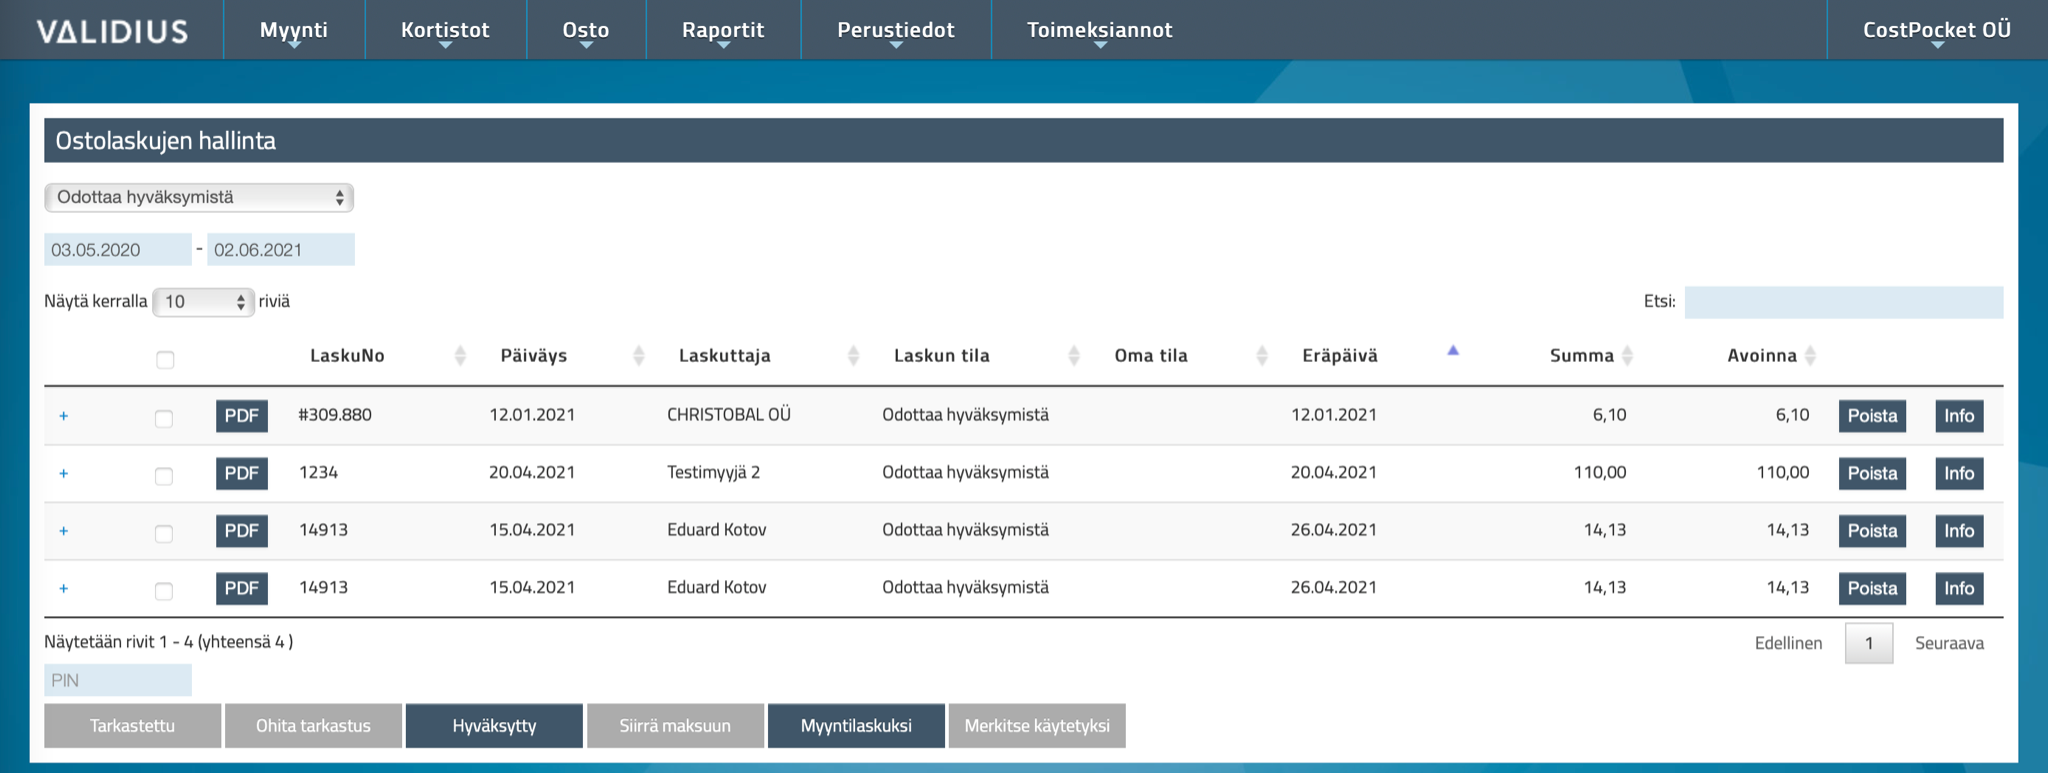Viewport: 2048px width, 773px height.
Task: Tick the select-all checkbox in table header
Action: pos(165,360)
